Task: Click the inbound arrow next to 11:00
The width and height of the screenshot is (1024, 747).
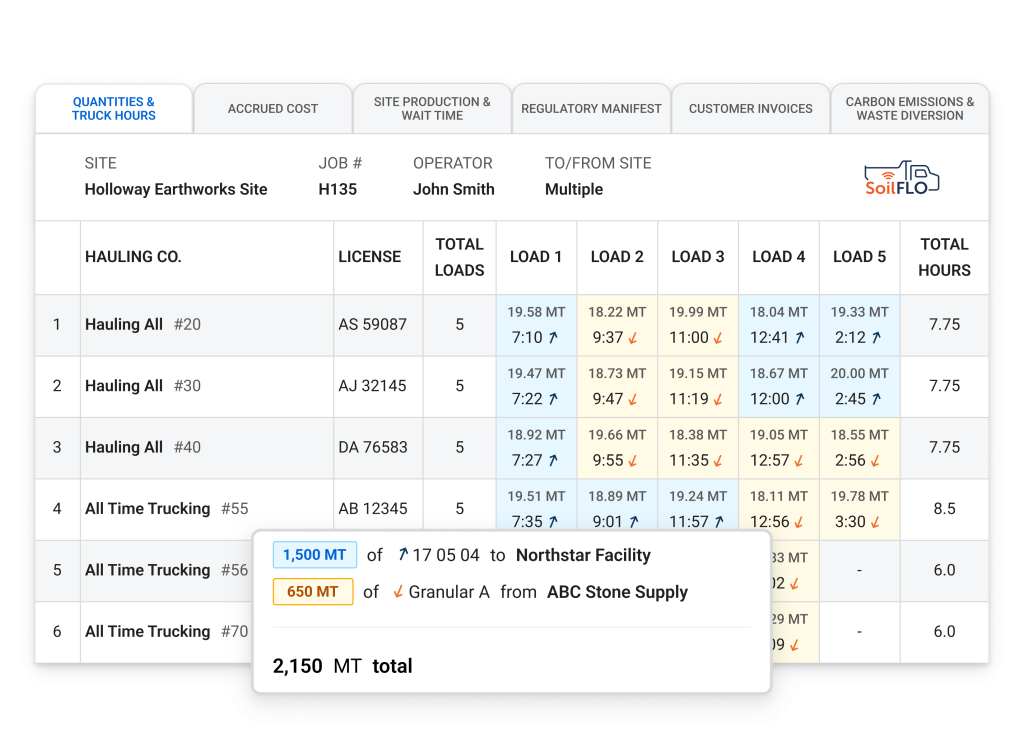Action: tap(718, 338)
